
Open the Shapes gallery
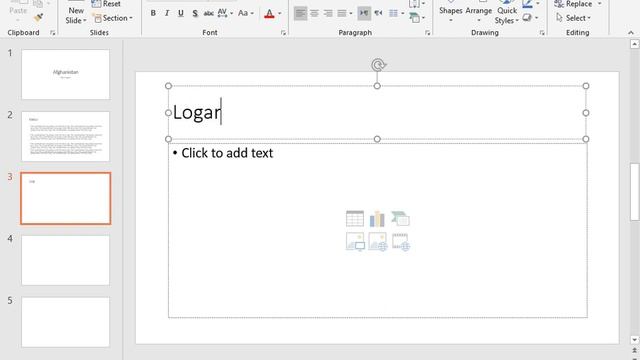451,12
